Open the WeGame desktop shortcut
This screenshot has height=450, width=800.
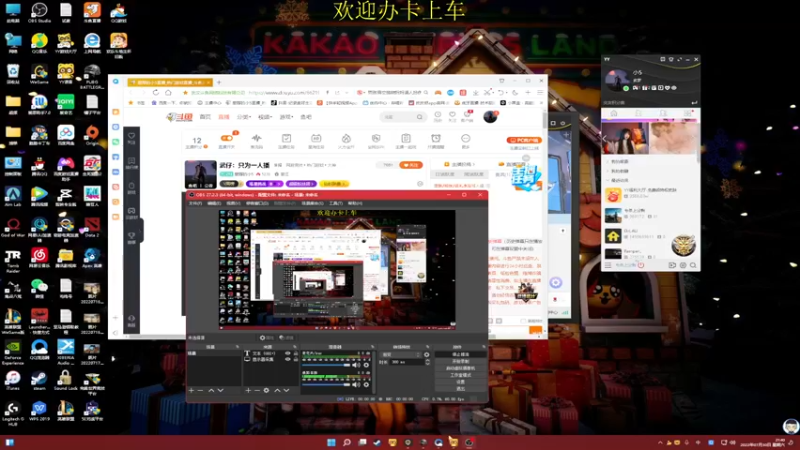(x=39, y=74)
